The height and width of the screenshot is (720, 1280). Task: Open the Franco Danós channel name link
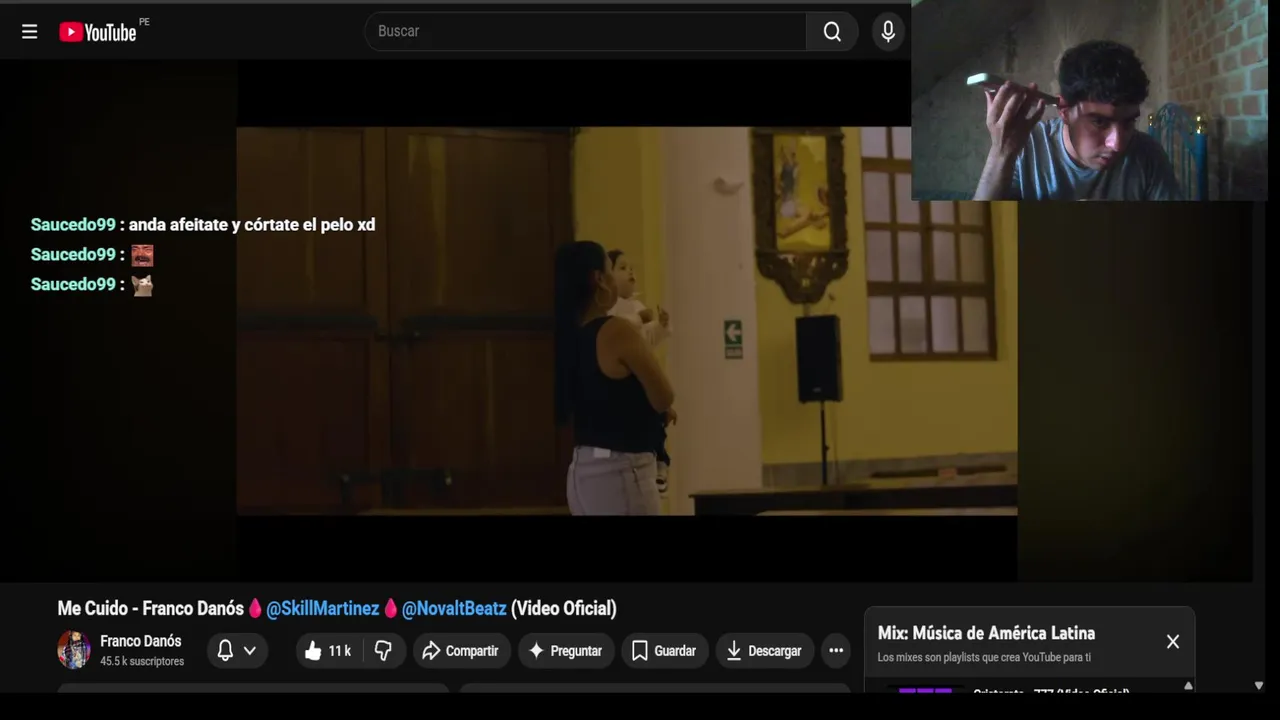pyautogui.click(x=140, y=641)
